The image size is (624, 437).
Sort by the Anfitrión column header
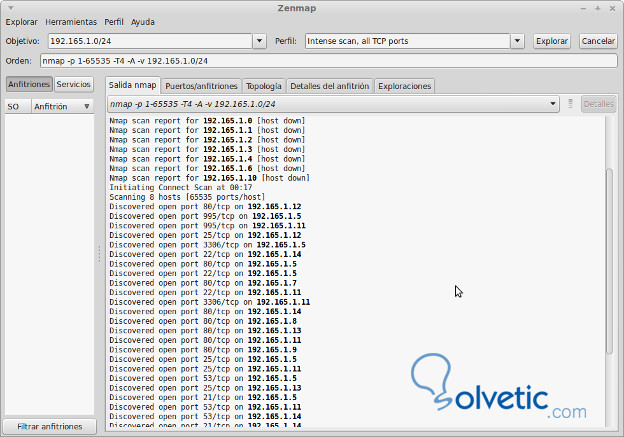62,107
